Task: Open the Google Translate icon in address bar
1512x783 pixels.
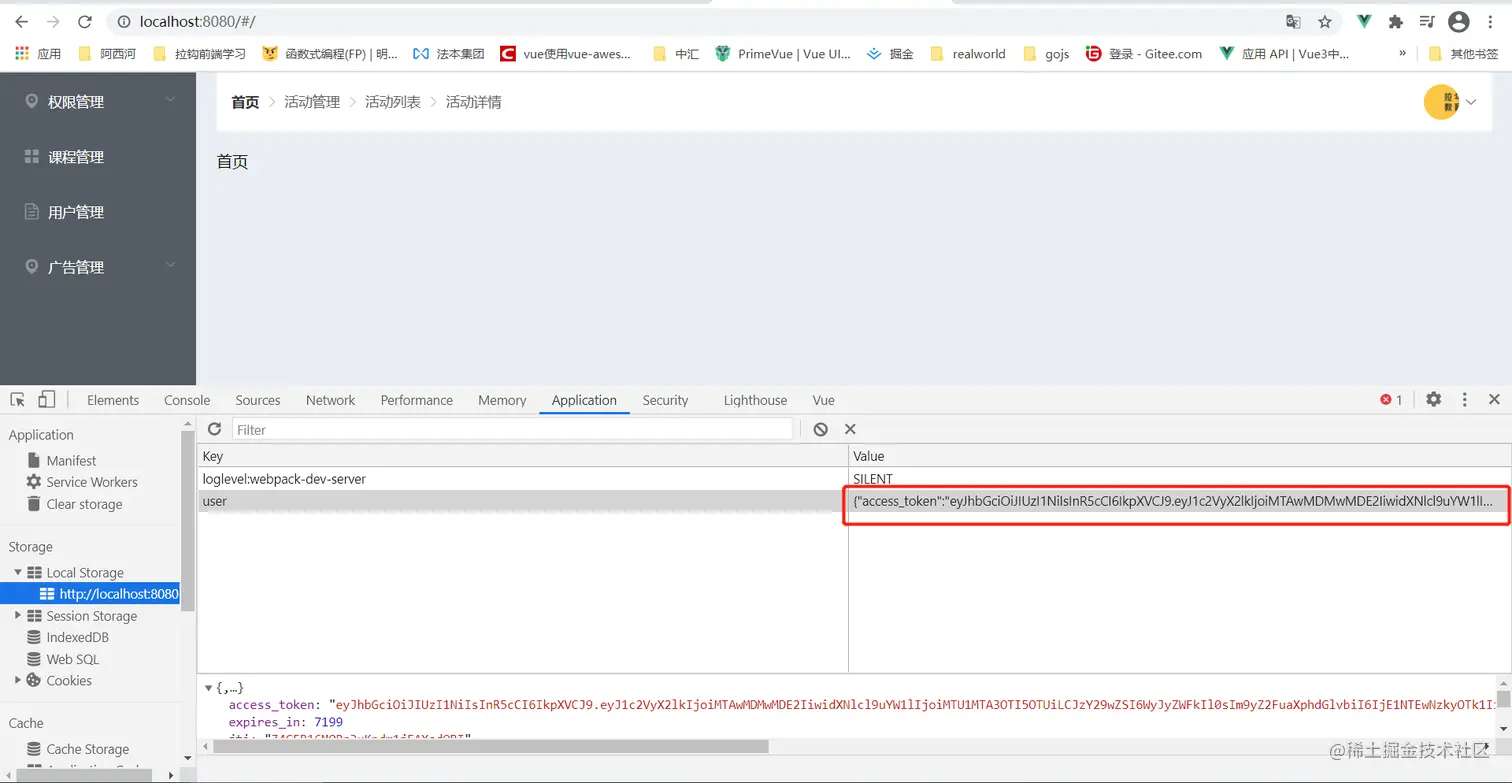Action: pyautogui.click(x=1293, y=21)
